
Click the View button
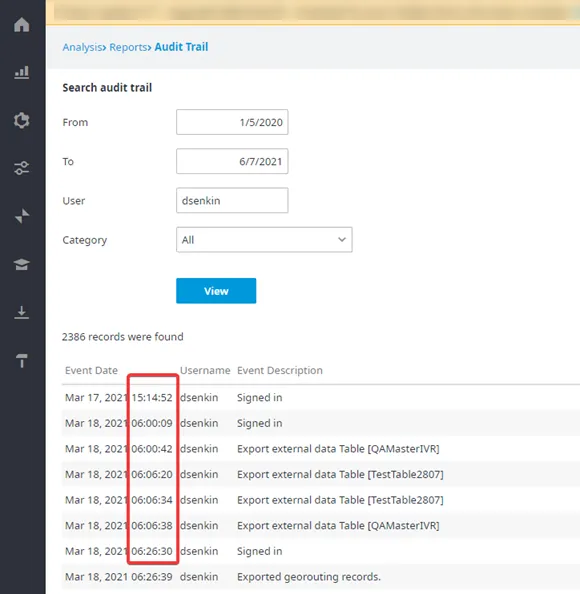(x=216, y=291)
